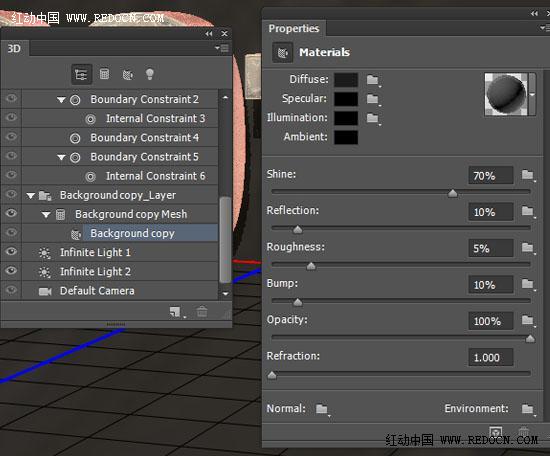
Task: Toggle Infinite Light 2 eye icon
Action: (11, 270)
